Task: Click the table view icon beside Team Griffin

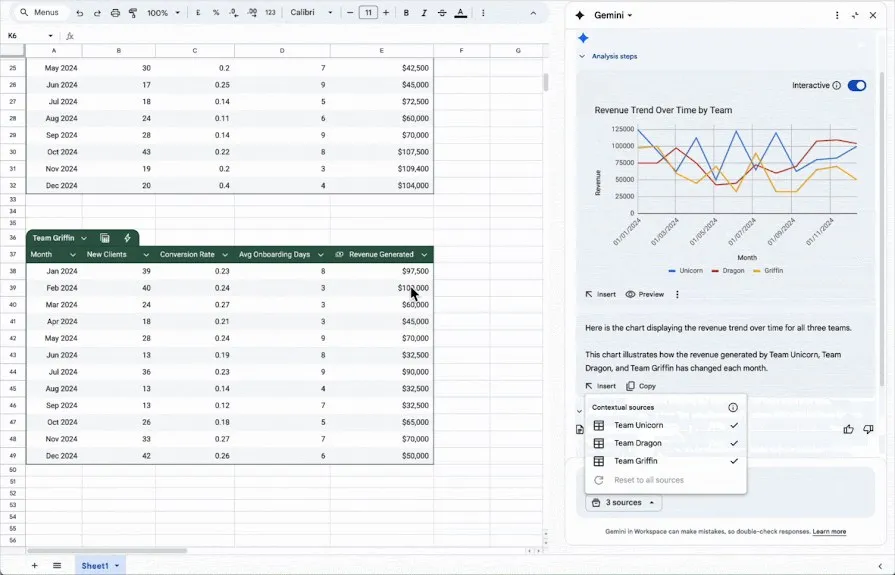Action: 105,238
